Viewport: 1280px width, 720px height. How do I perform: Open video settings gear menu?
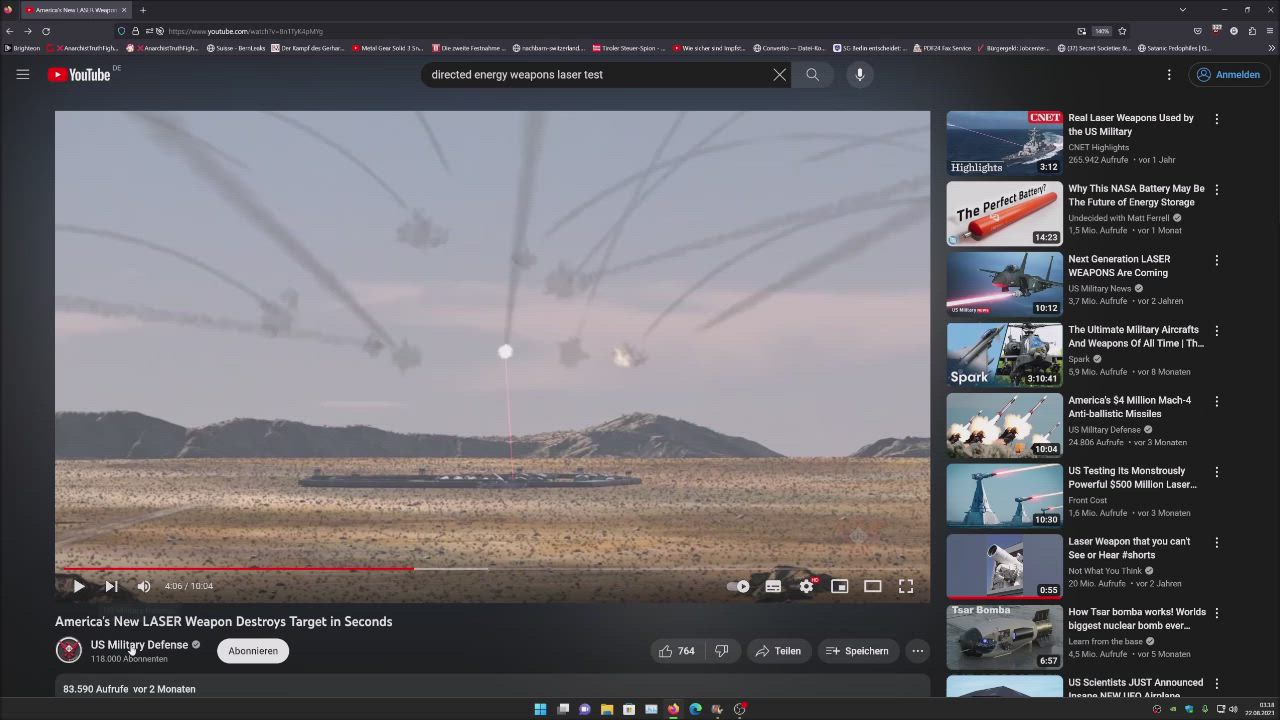(806, 586)
